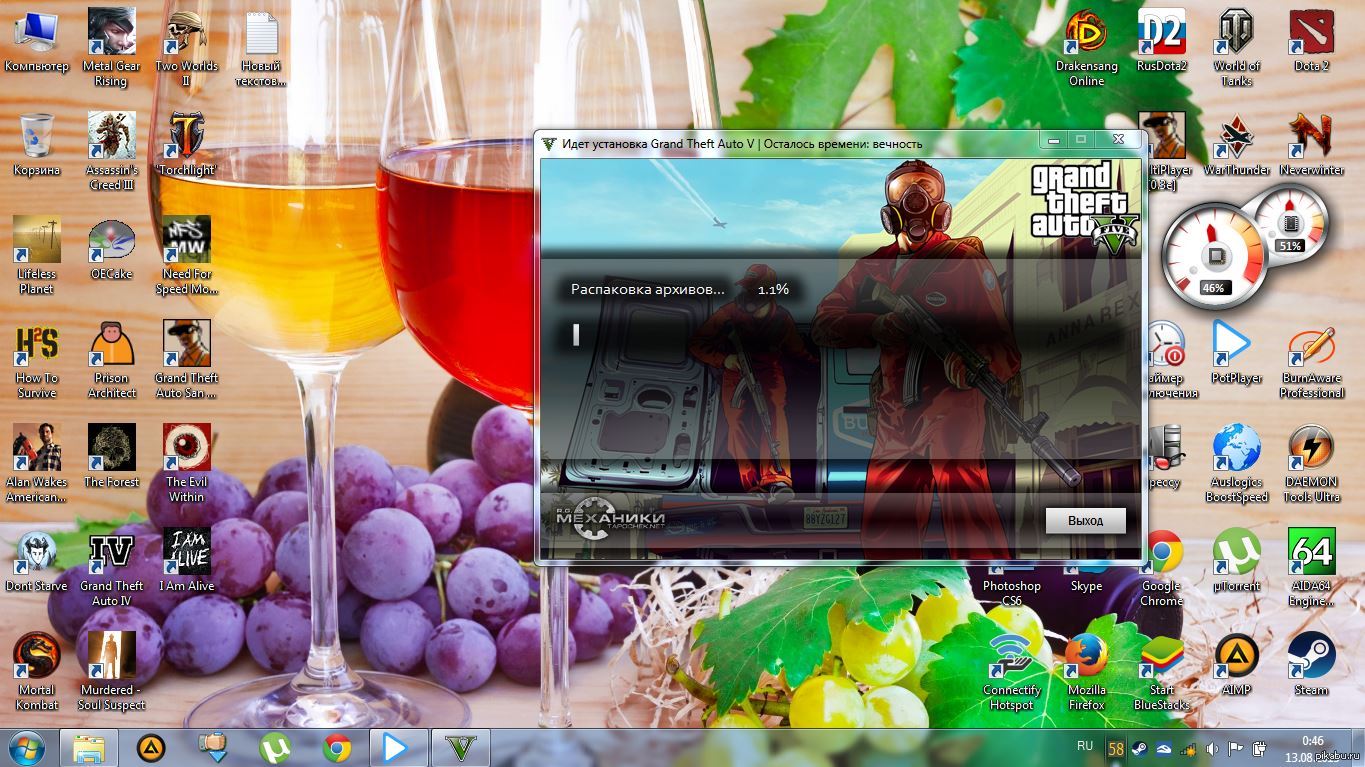1365x767 pixels.
Task: Select Mortal Kombat desktop shortcut
Action: point(37,672)
